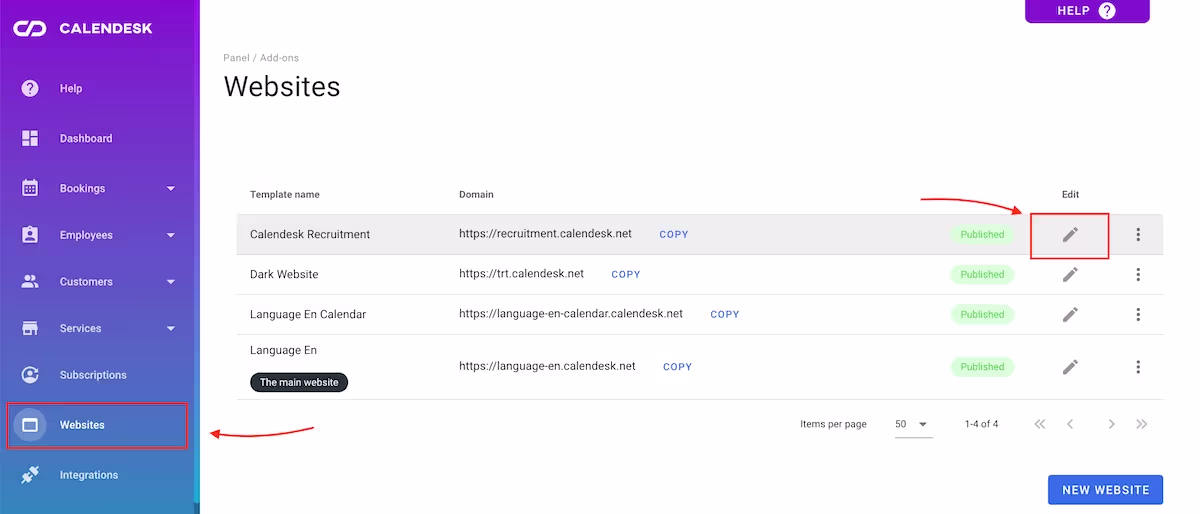Click the Panel breadcrumb link
This screenshot has height=514, width=1200.
point(236,58)
